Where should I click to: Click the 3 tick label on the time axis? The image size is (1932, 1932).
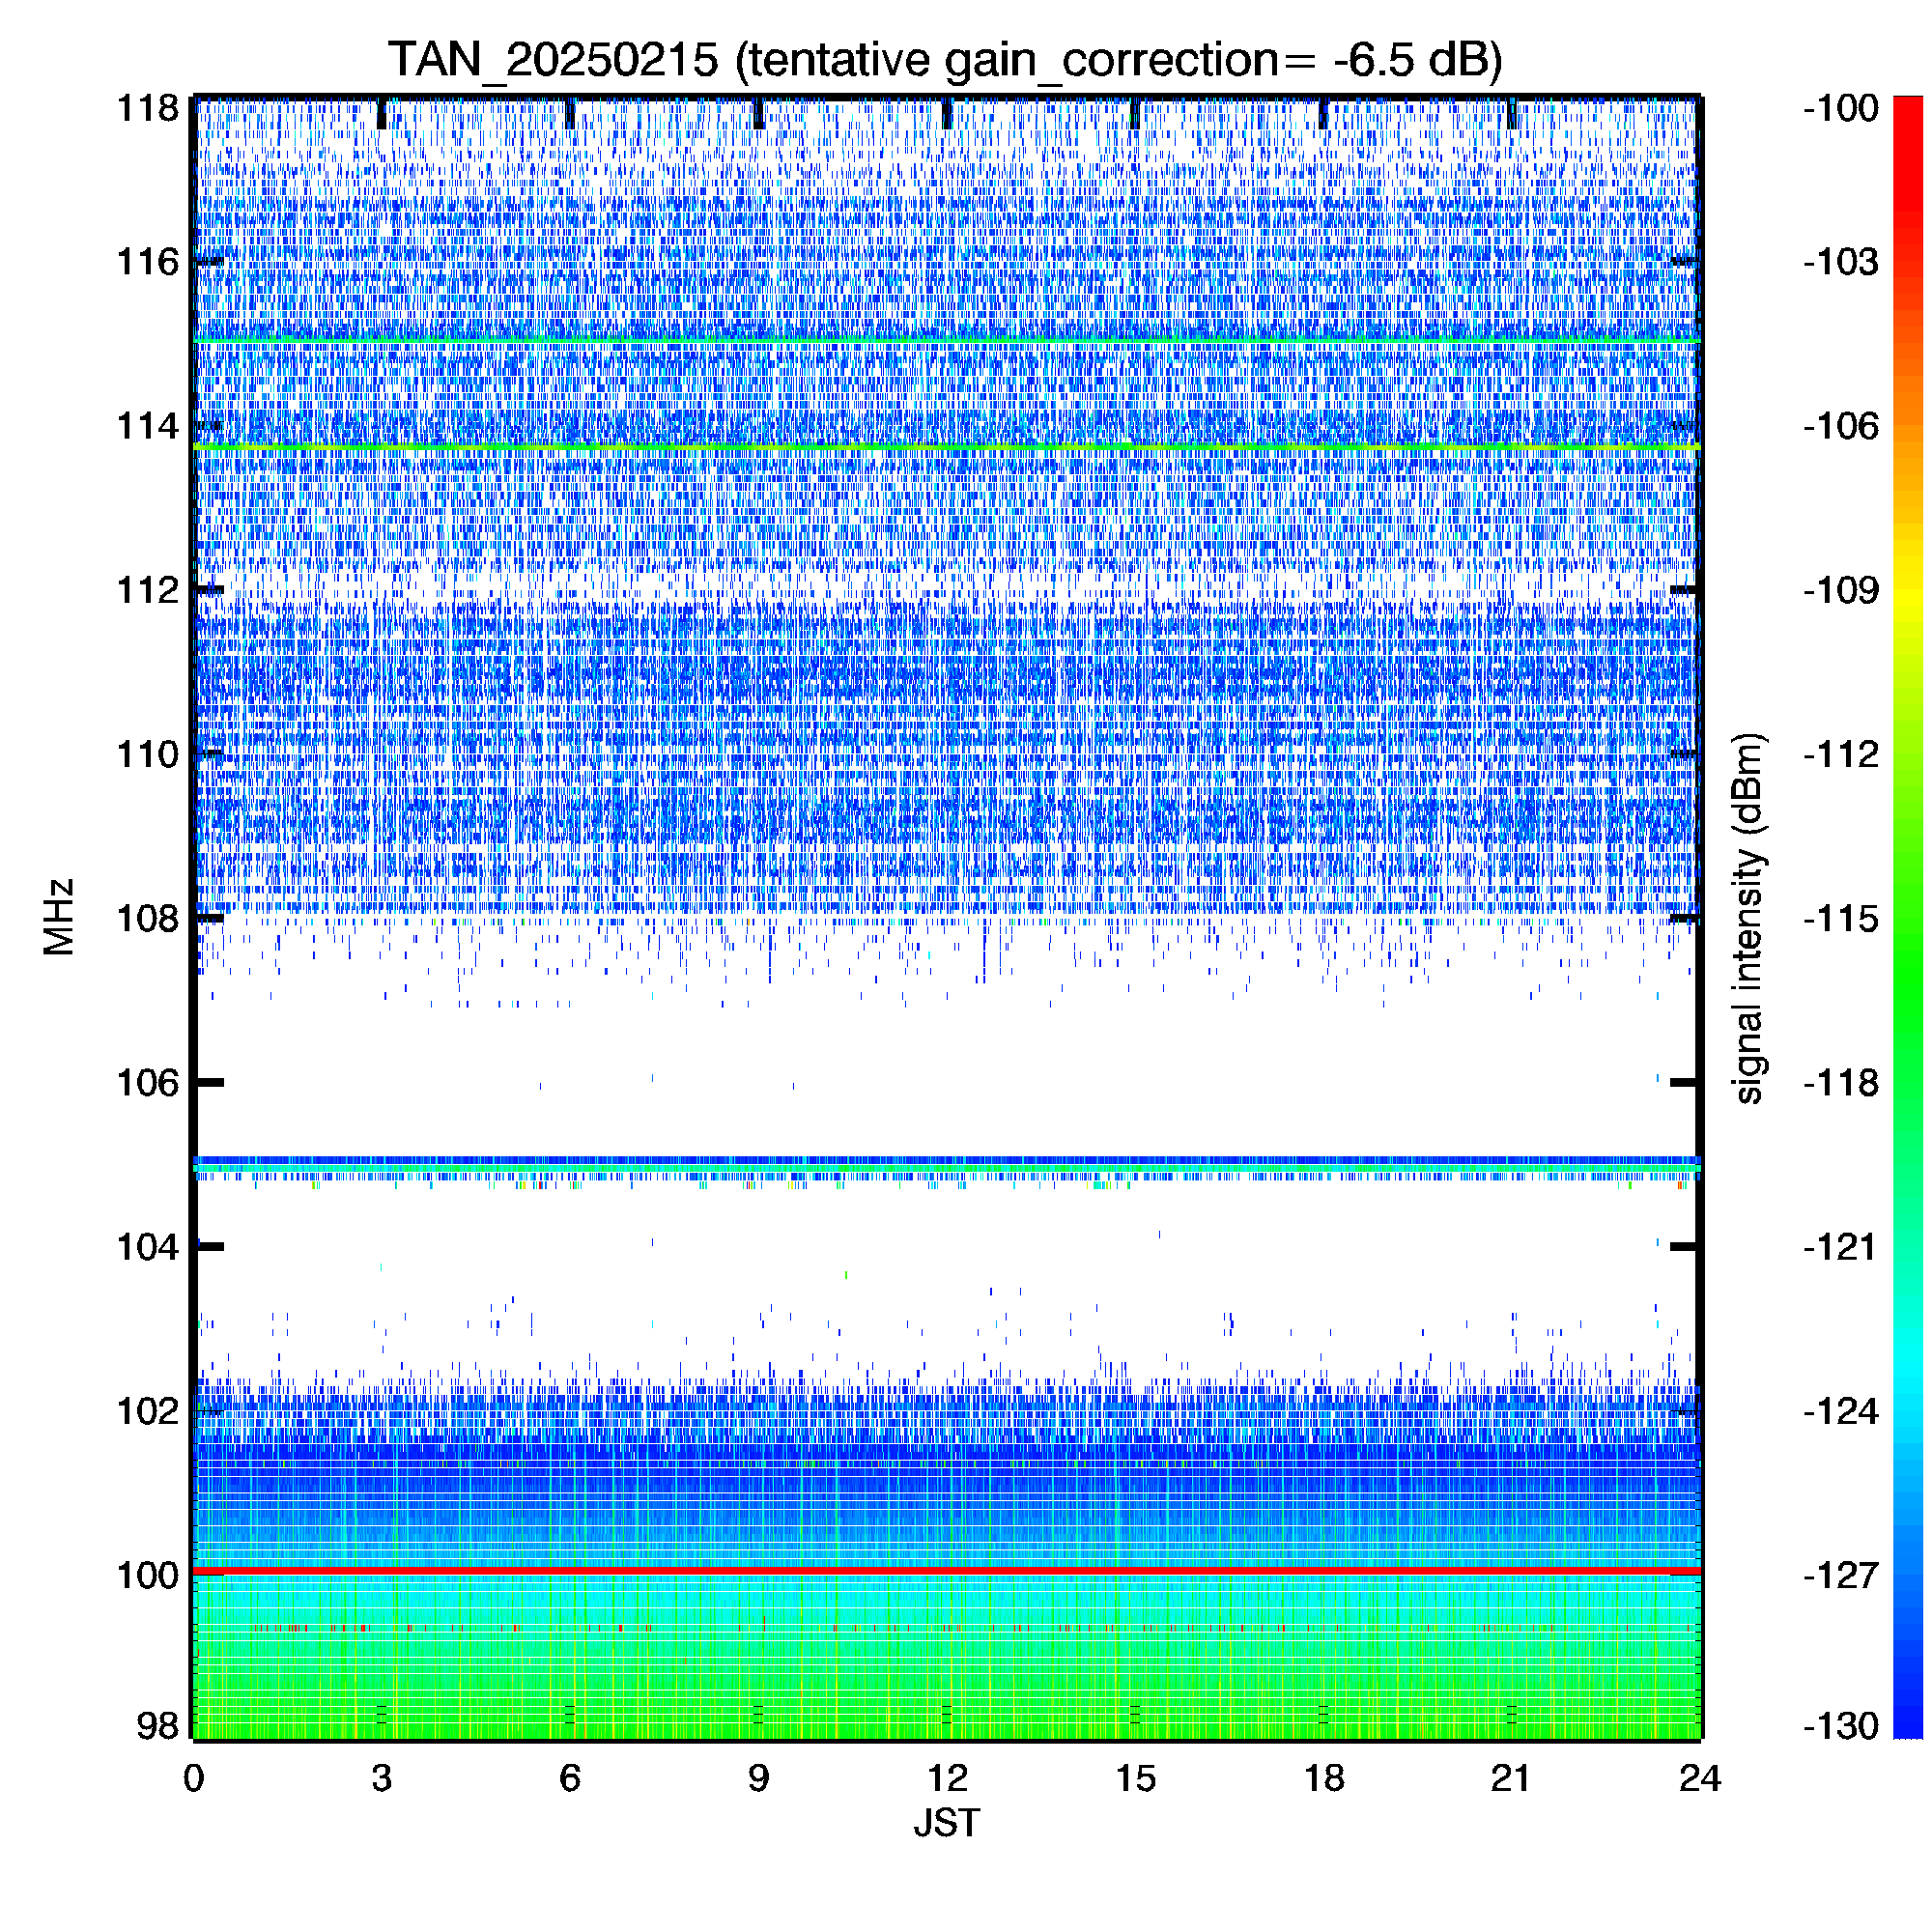click(x=381, y=1778)
